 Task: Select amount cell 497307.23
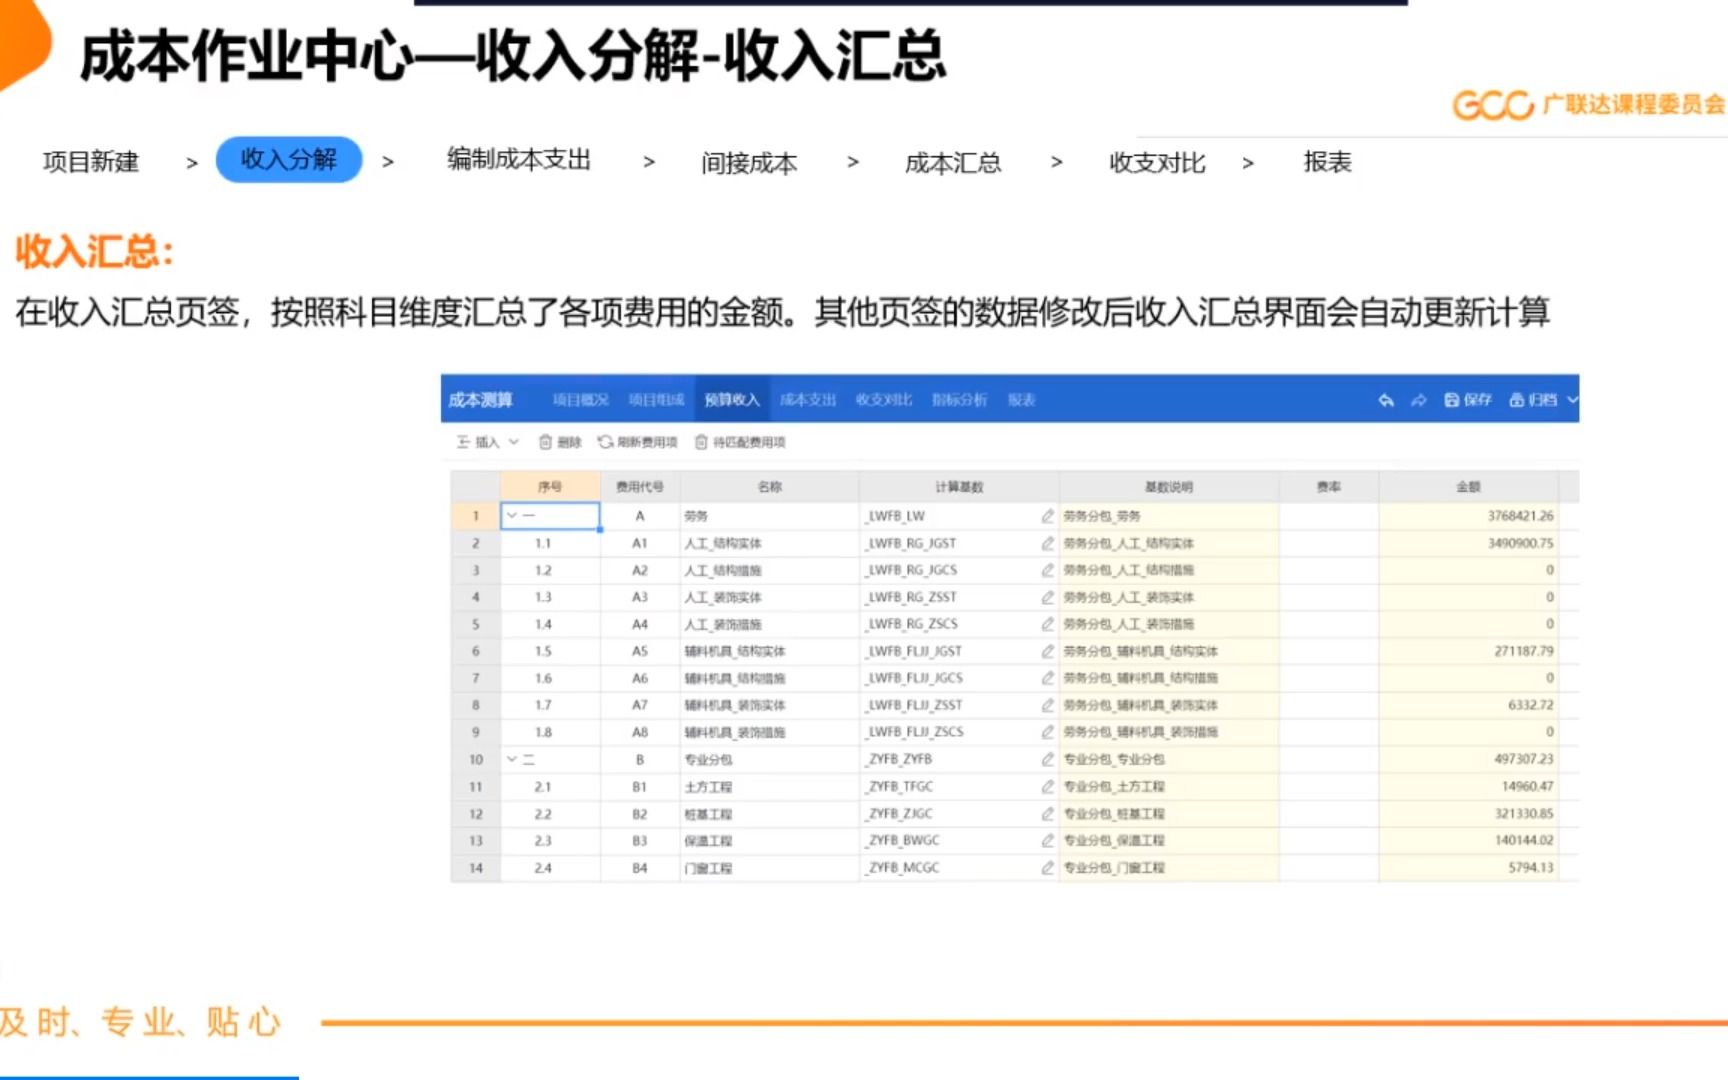coord(1468,759)
